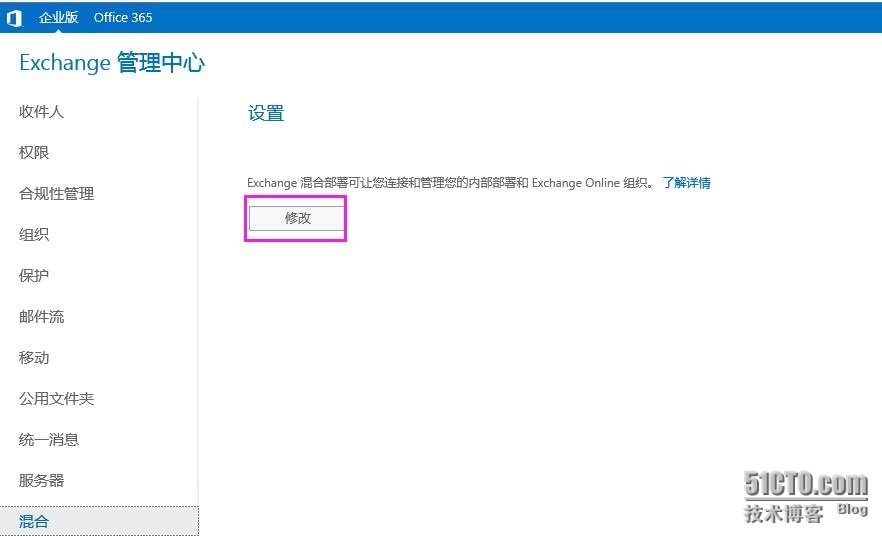The image size is (882, 537).
Task: Open 收件人 in the sidebar
Action: tap(41, 111)
